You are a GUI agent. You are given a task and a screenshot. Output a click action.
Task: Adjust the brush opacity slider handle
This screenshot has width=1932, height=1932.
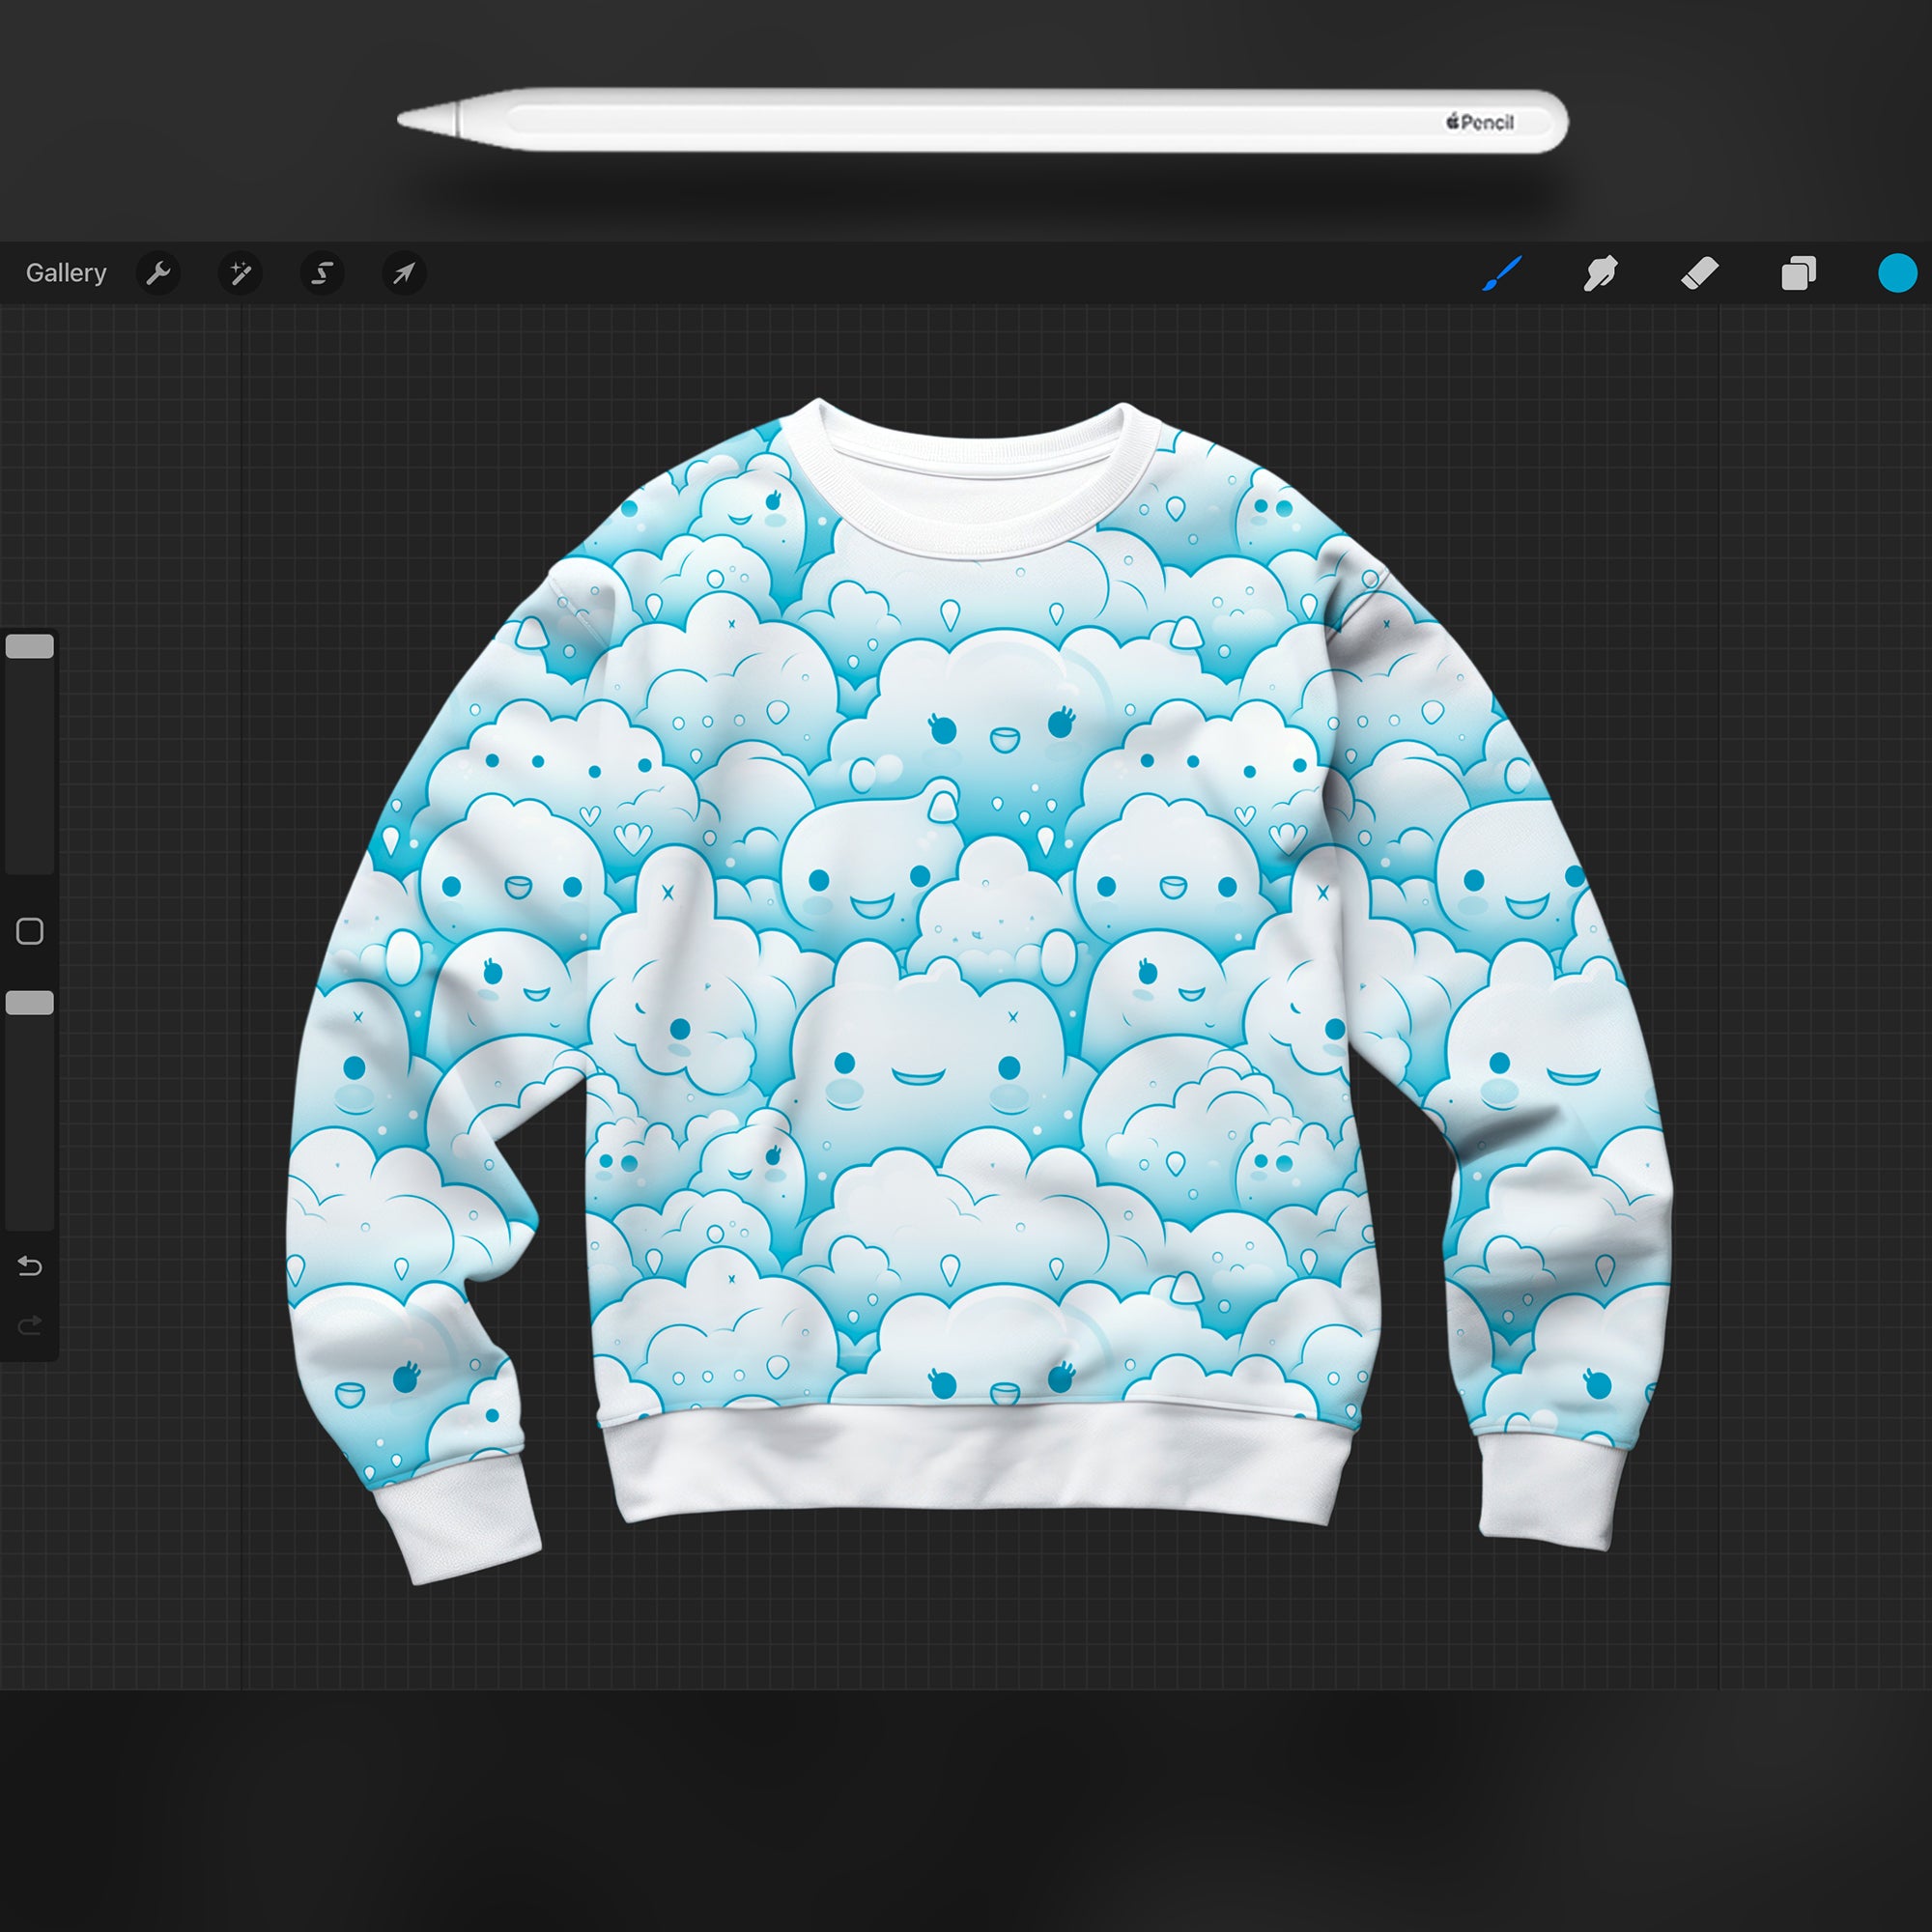(29, 1000)
